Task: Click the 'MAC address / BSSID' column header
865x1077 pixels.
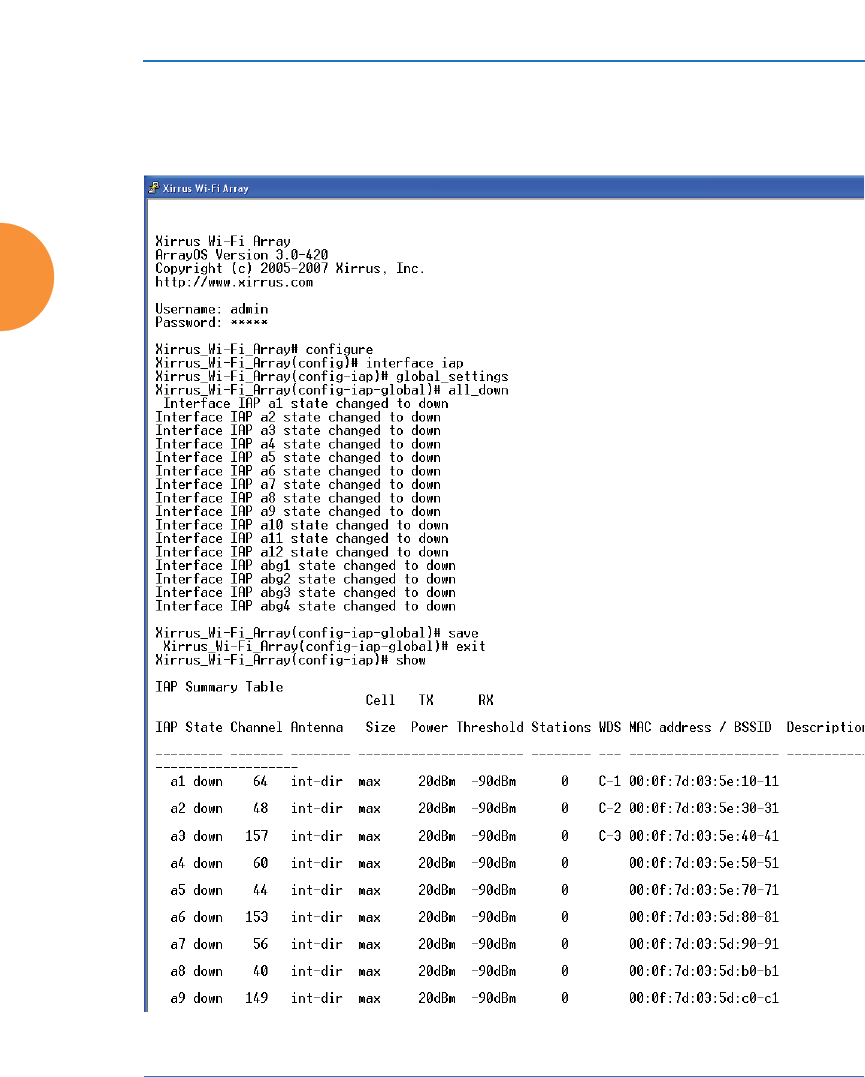Action: tap(700, 727)
